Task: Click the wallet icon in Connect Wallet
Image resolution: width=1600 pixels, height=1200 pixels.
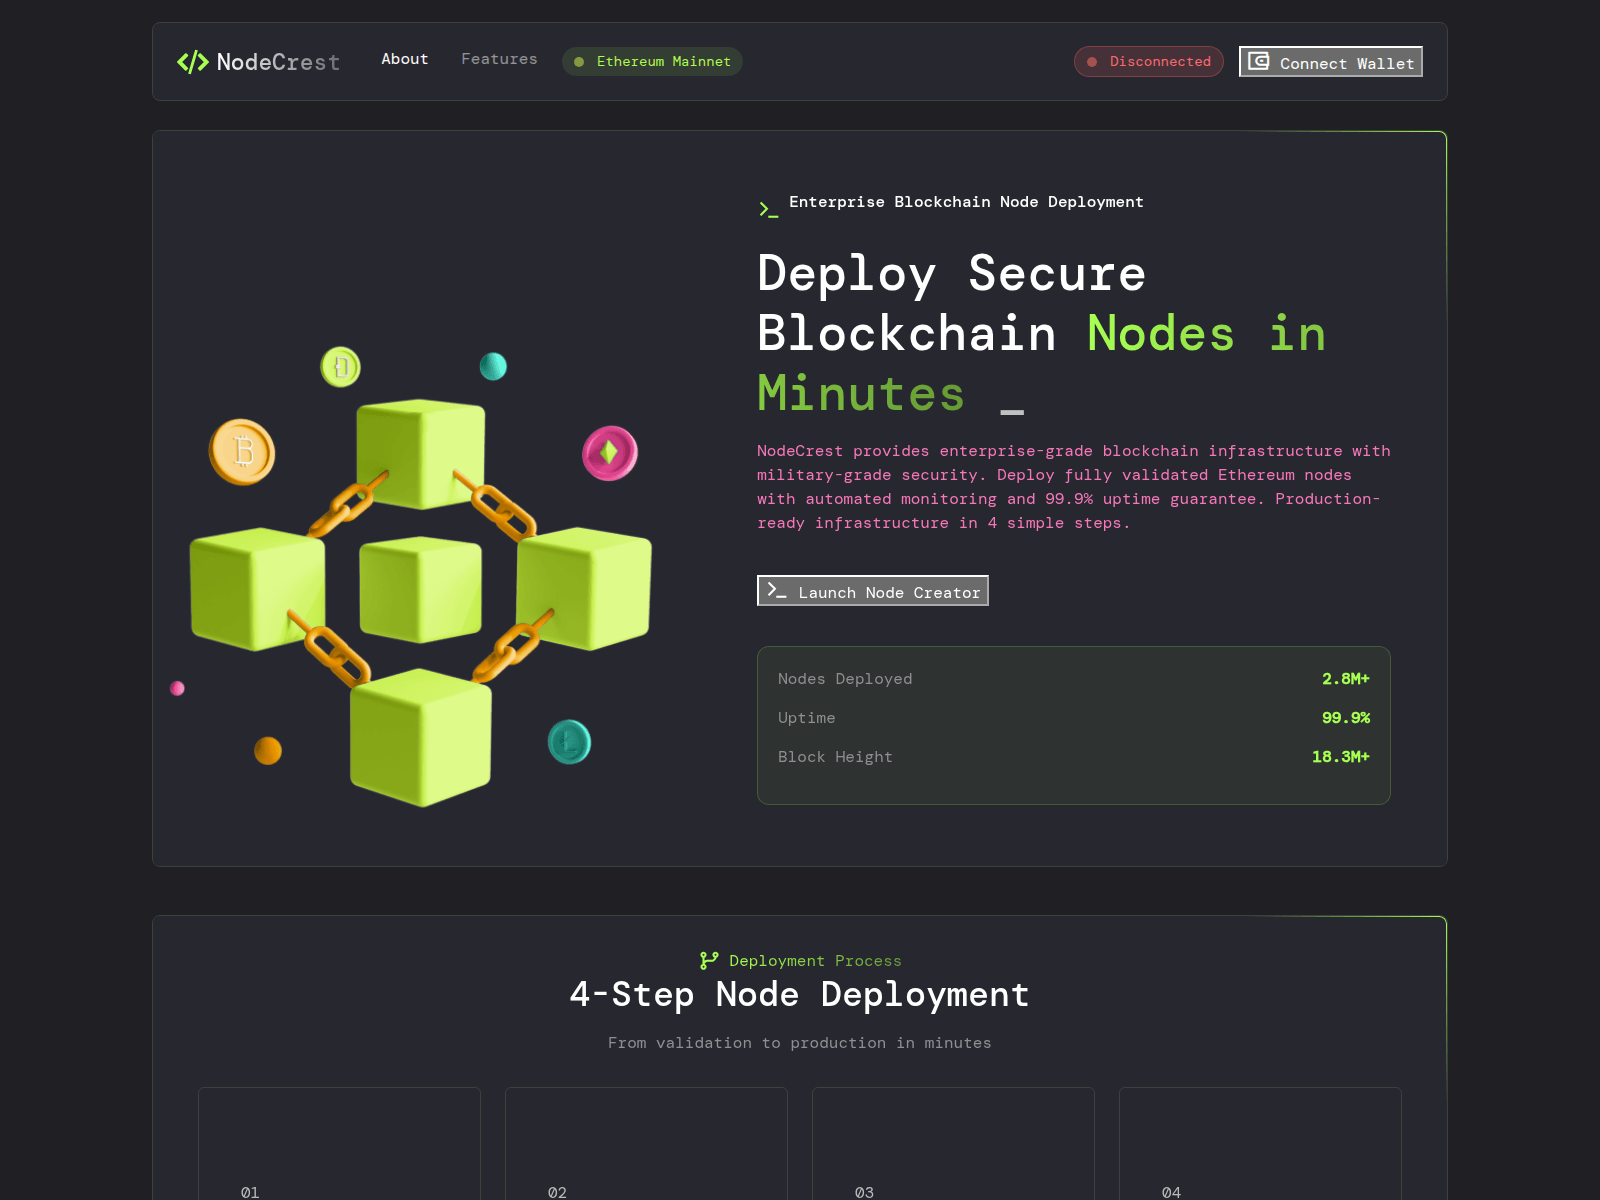Action: [x=1259, y=61]
